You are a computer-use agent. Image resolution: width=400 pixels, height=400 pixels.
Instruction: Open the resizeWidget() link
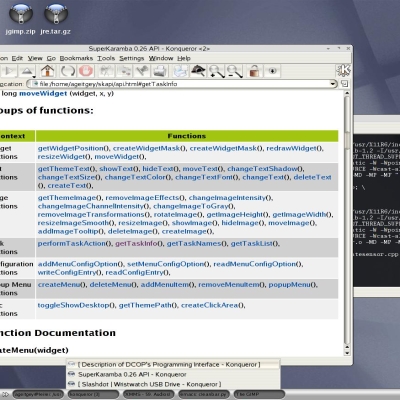pos(64,157)
